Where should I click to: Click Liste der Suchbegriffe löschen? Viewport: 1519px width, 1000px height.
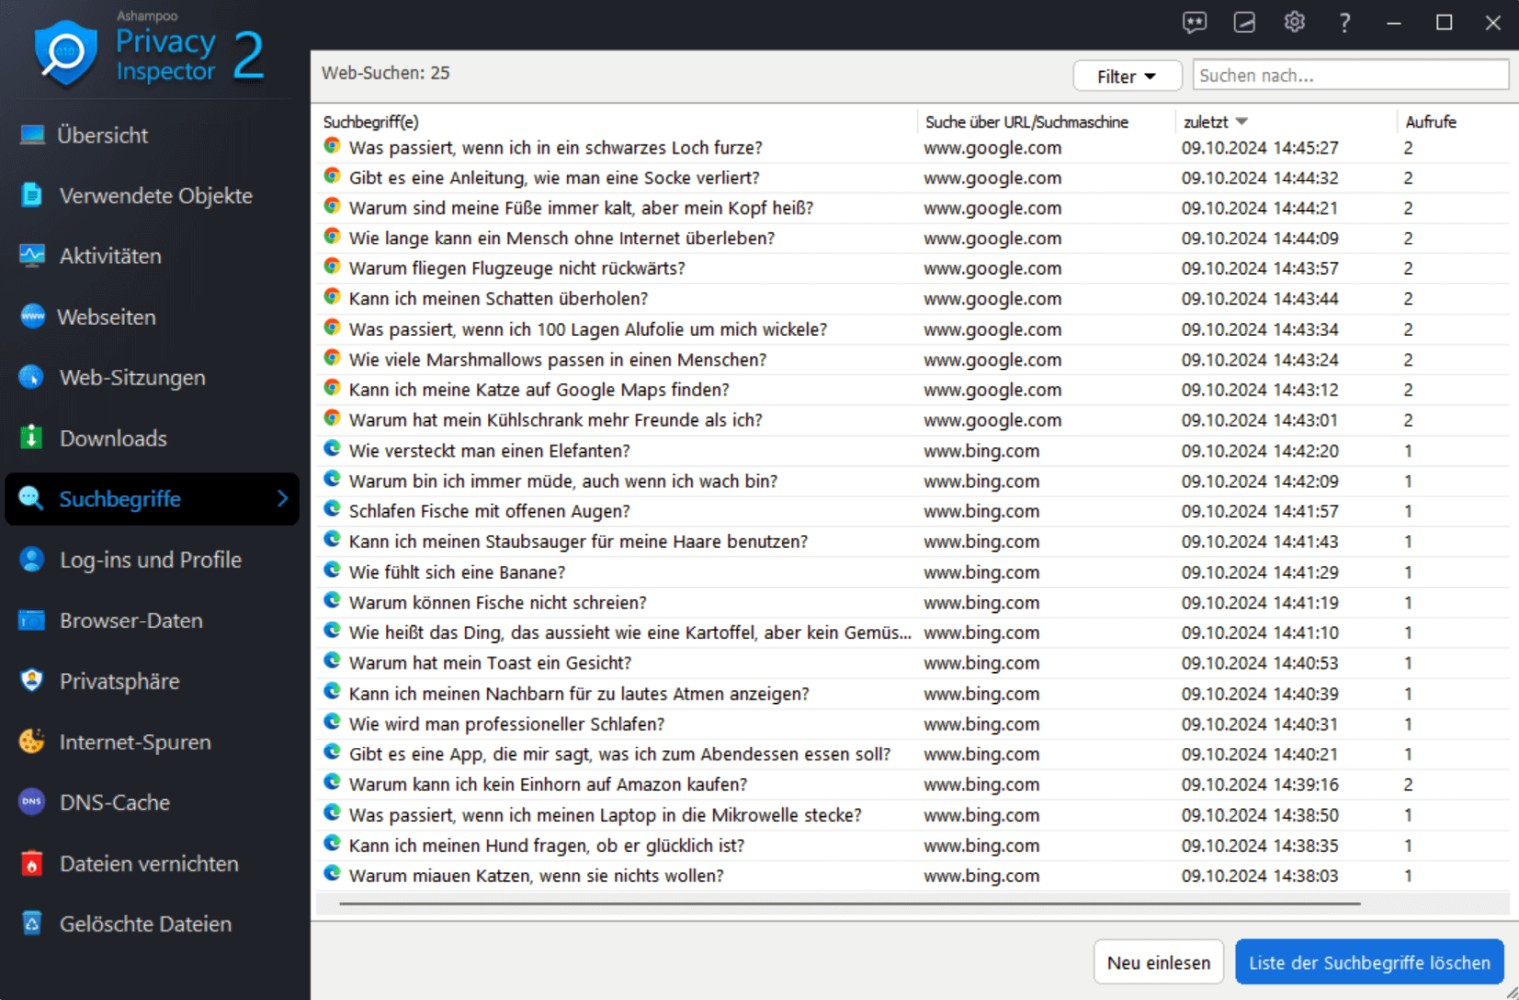[x=1369, y=961]
